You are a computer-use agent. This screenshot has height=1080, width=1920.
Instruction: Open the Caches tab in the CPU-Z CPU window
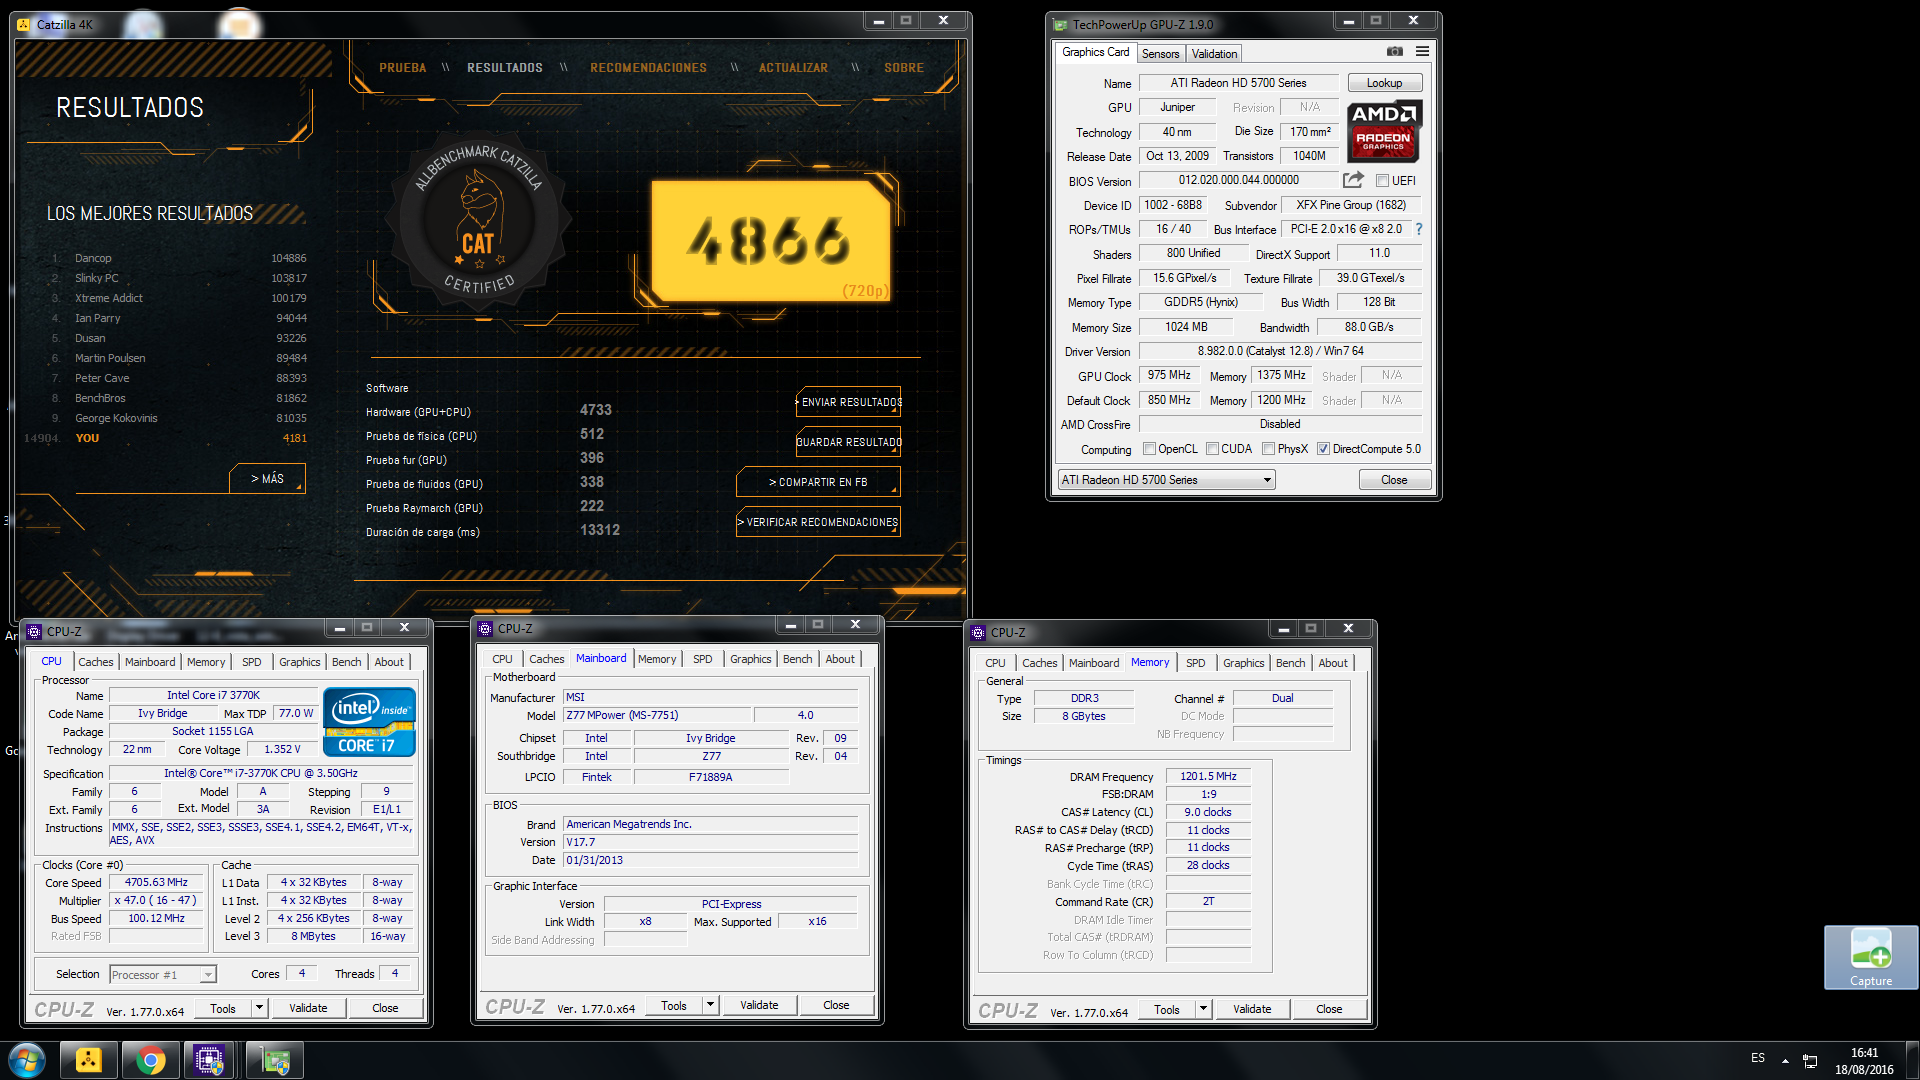tap(96, 662)
